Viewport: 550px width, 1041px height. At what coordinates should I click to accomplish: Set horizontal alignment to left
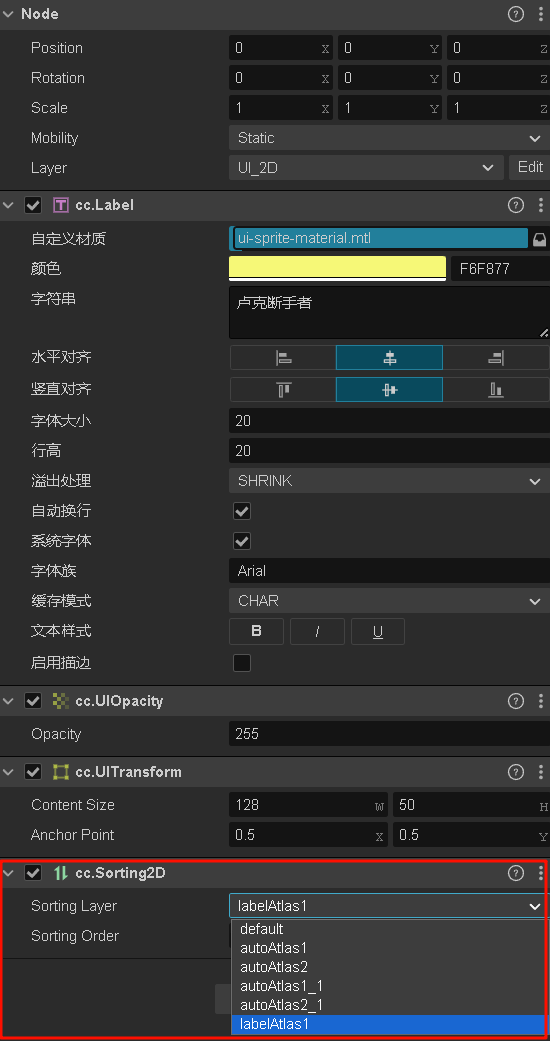point(283,358)
